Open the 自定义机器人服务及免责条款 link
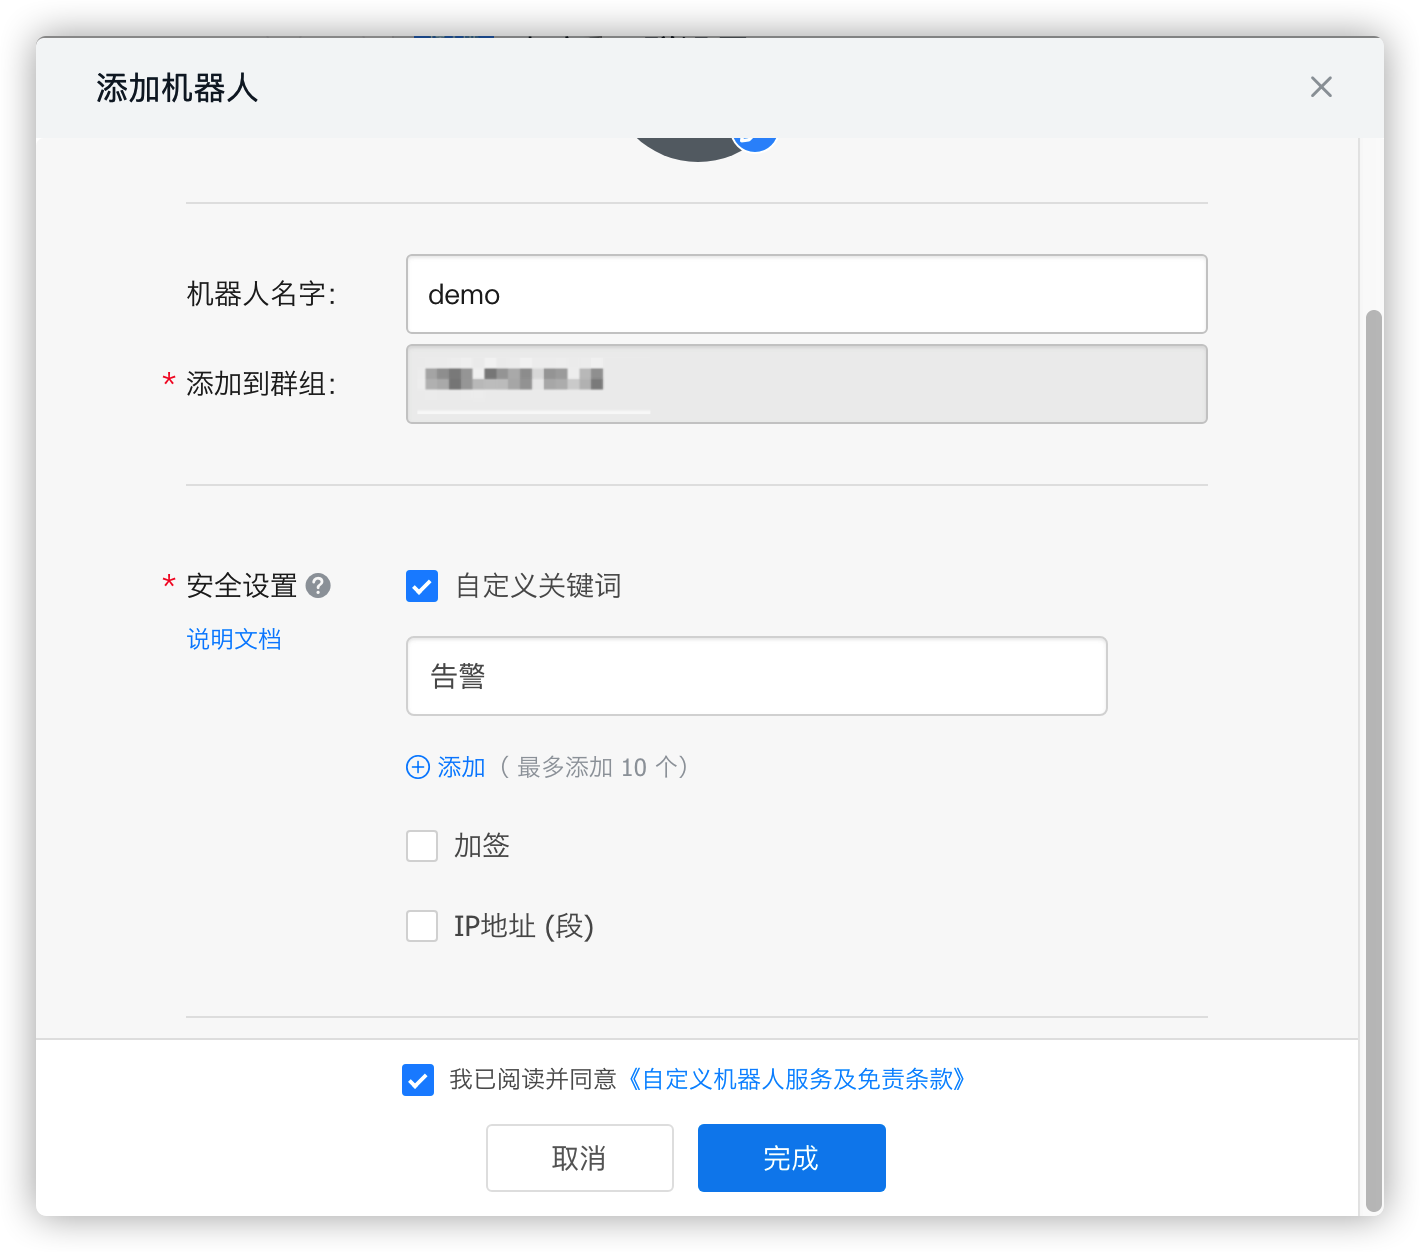The width and height of the screenshot is (1420, 1252). click(x=796, y=1080)
